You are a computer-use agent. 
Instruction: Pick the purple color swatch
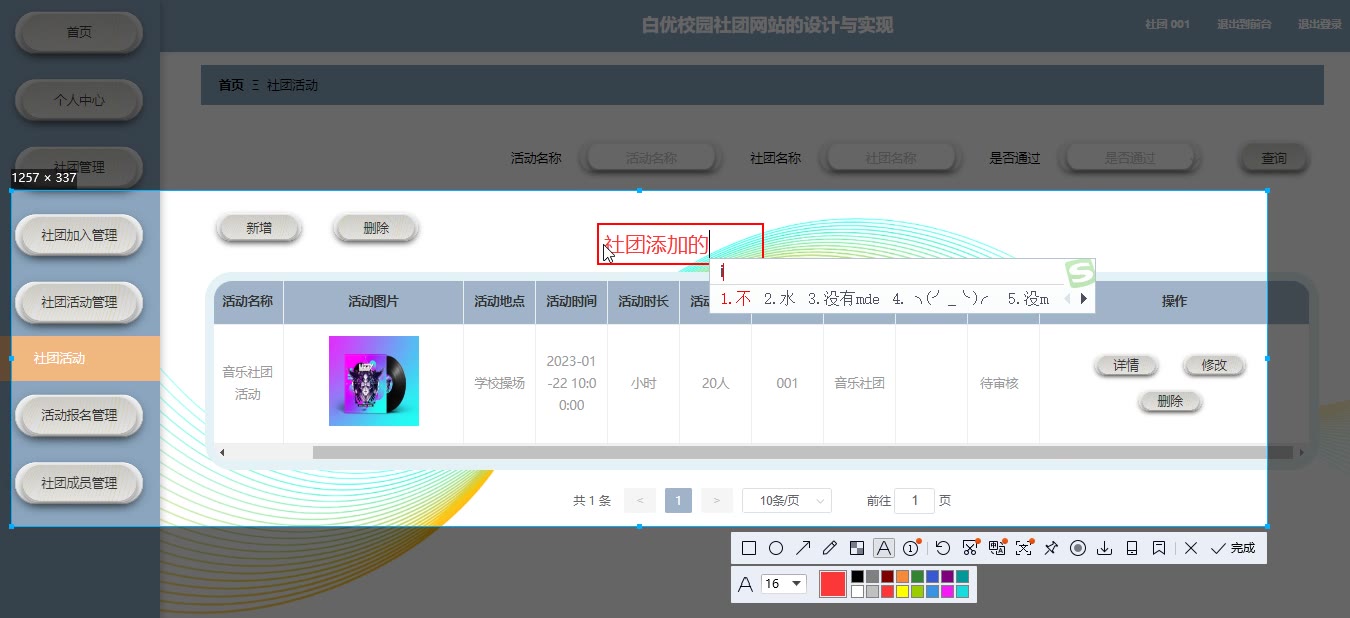[x=947, y=576]
